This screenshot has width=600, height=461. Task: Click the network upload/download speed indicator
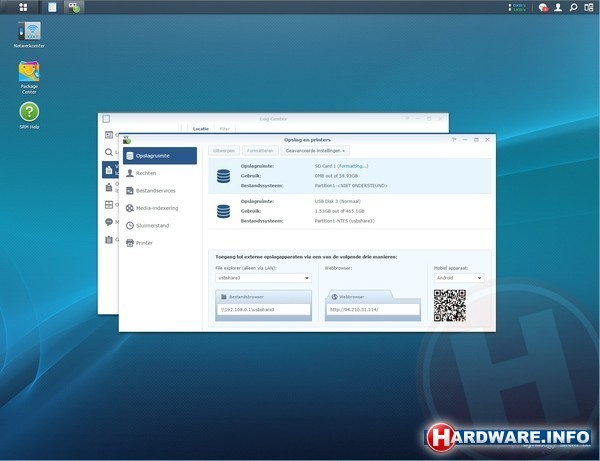(x=517, y=7)
